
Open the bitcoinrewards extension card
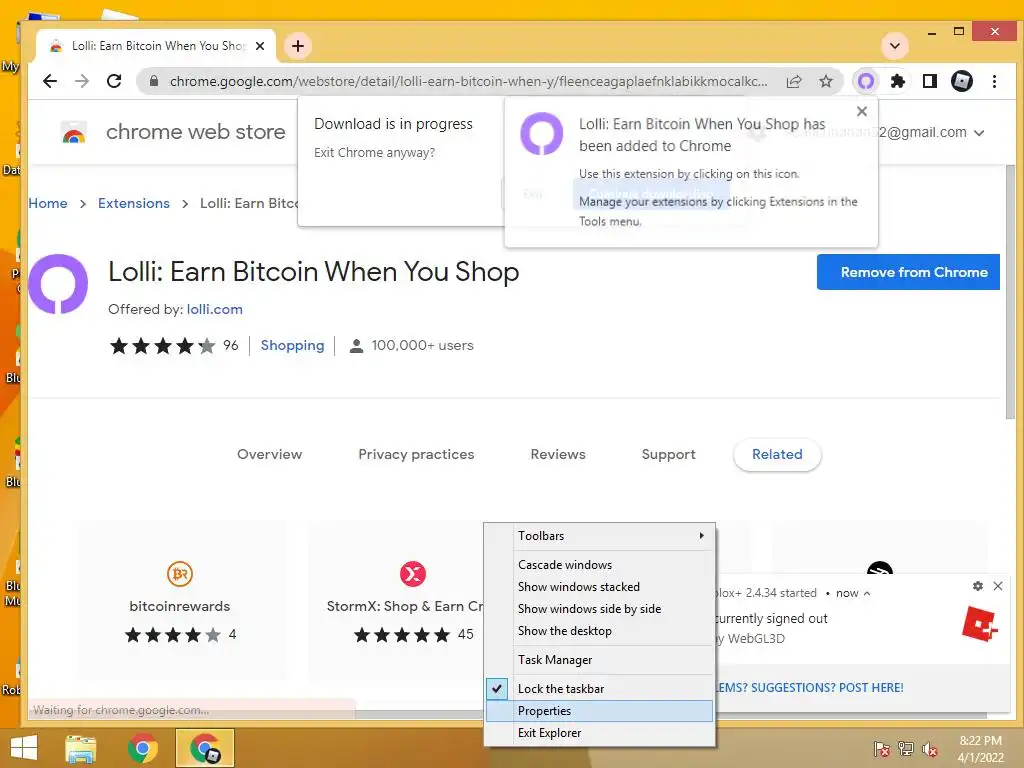click(180, 601)
